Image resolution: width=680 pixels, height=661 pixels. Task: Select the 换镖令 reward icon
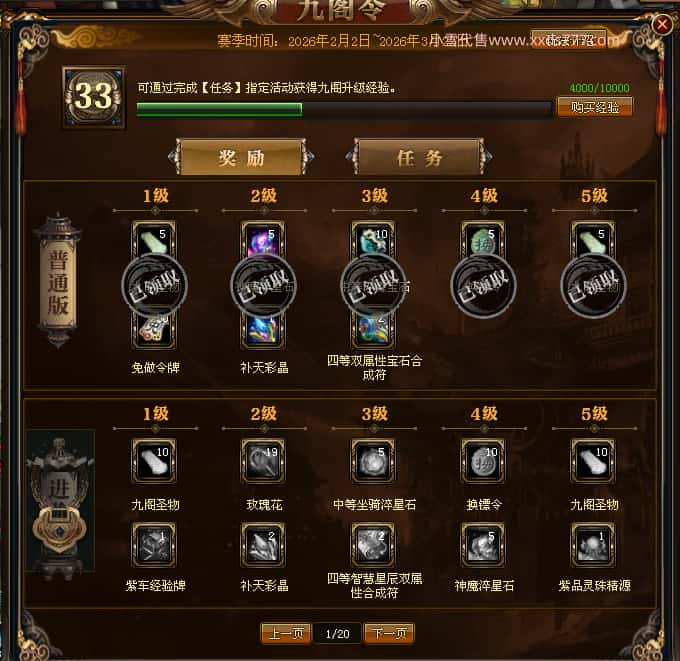(483, 461)
